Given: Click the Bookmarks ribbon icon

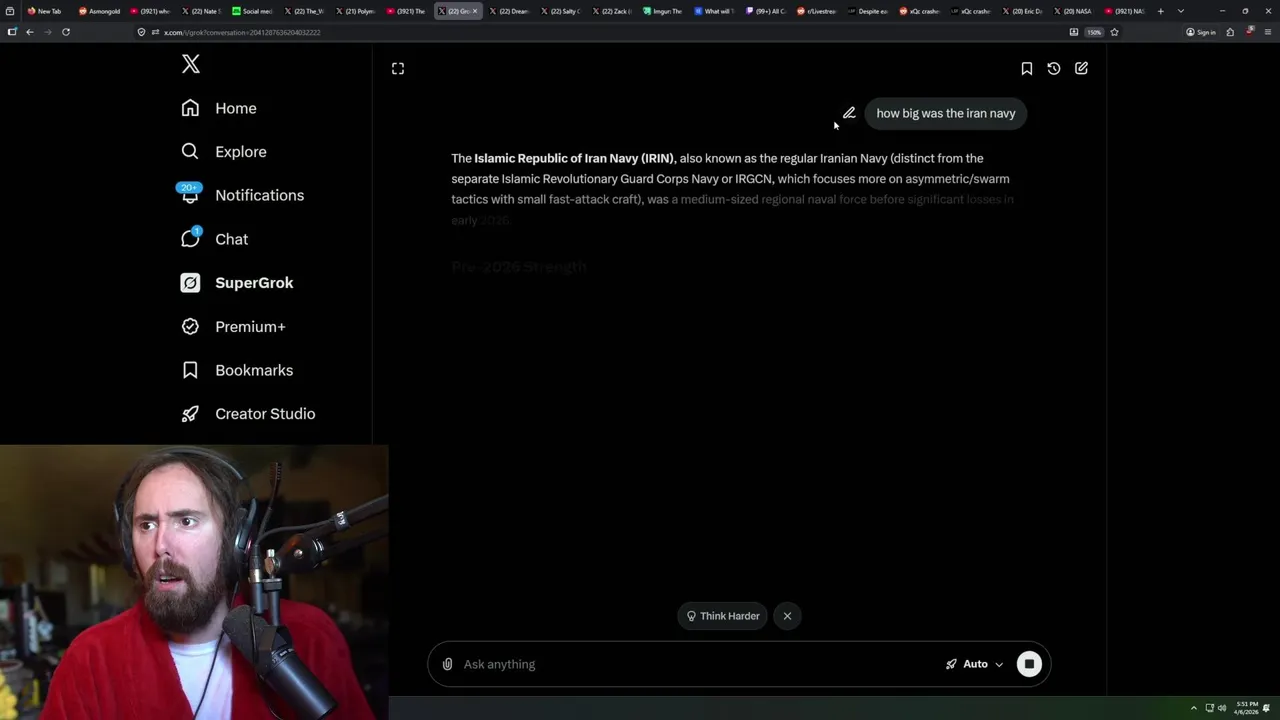Looking at the screenshot, I should [x=190, y=370].
